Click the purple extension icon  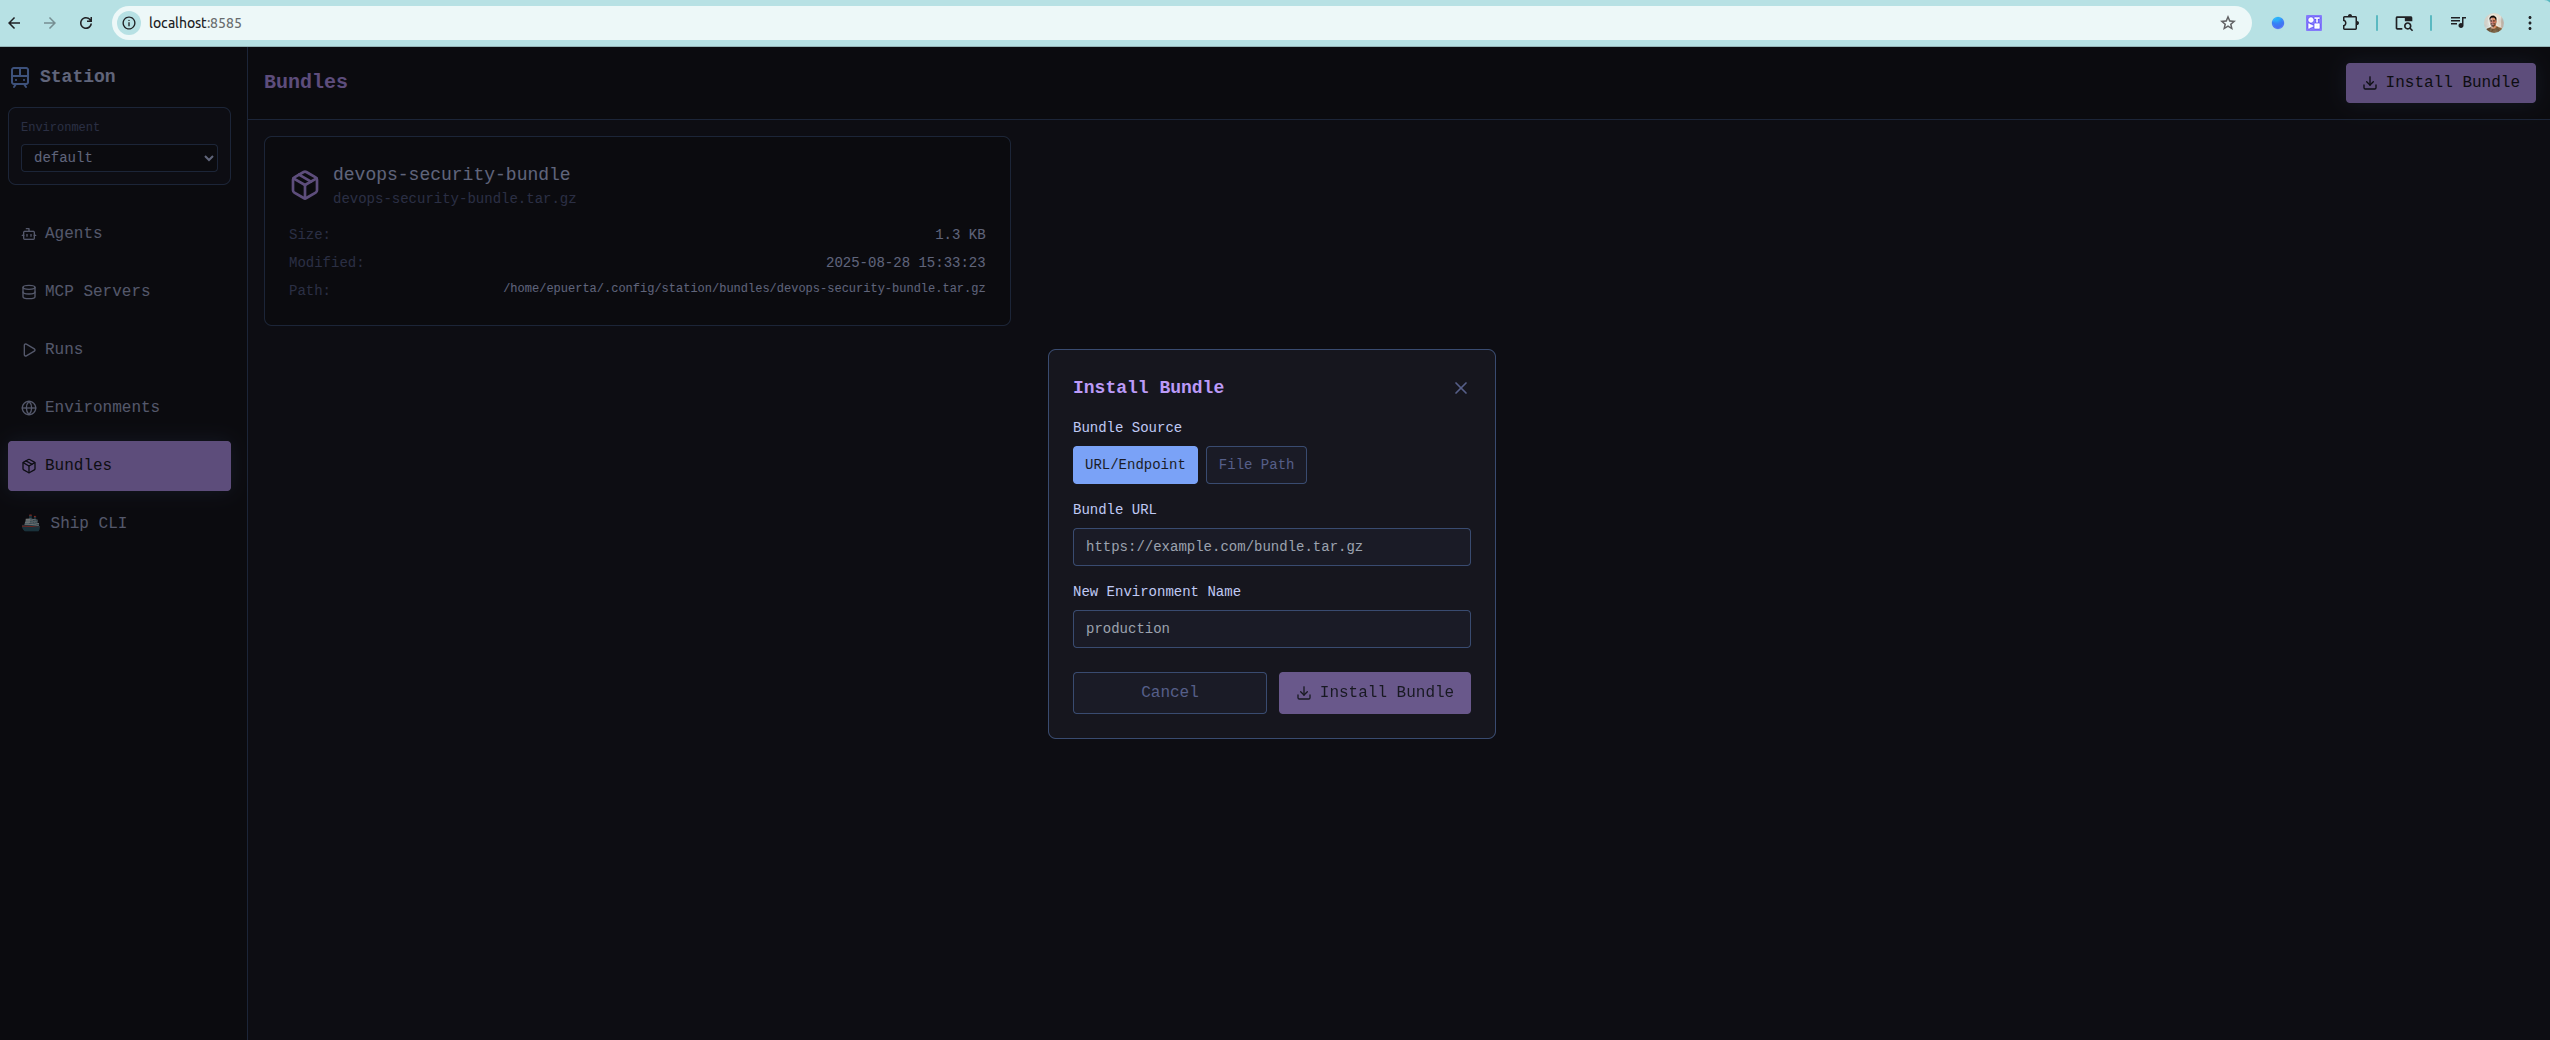point(2314,23)
